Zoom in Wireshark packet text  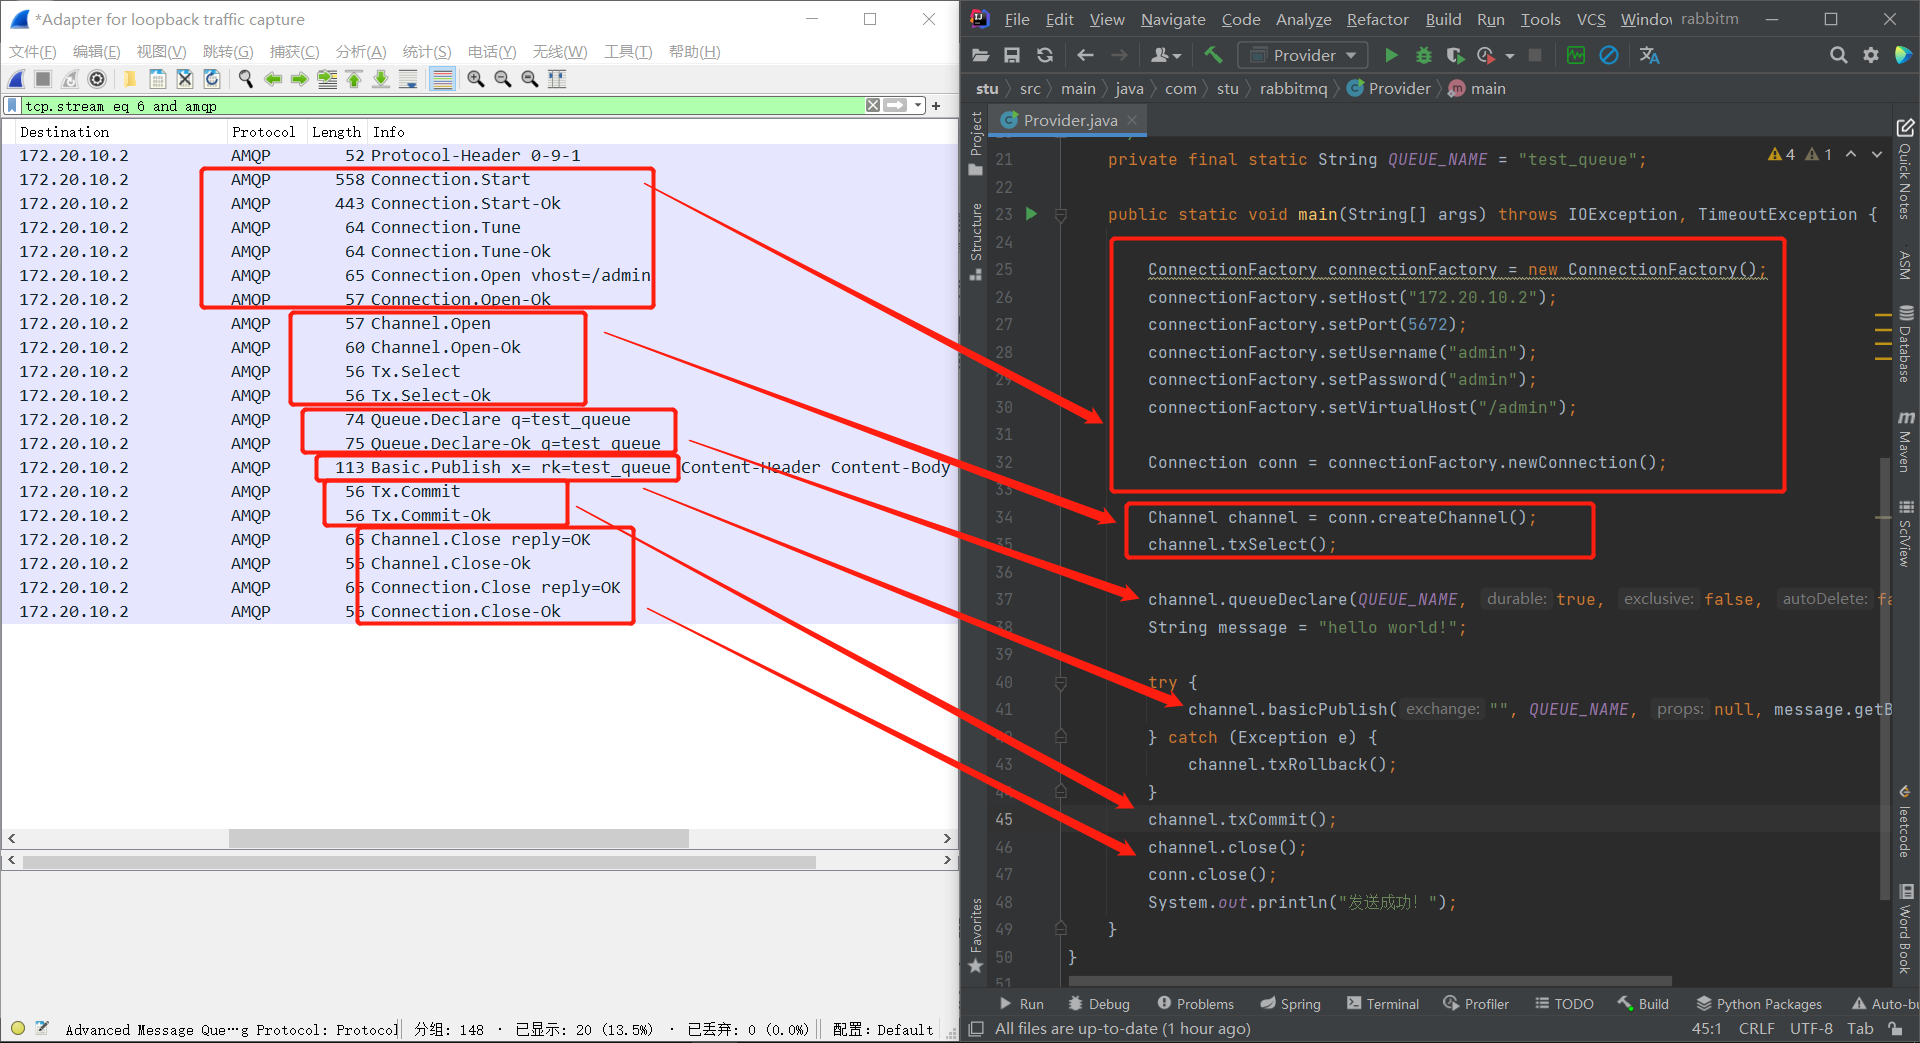tap(476, 79)
